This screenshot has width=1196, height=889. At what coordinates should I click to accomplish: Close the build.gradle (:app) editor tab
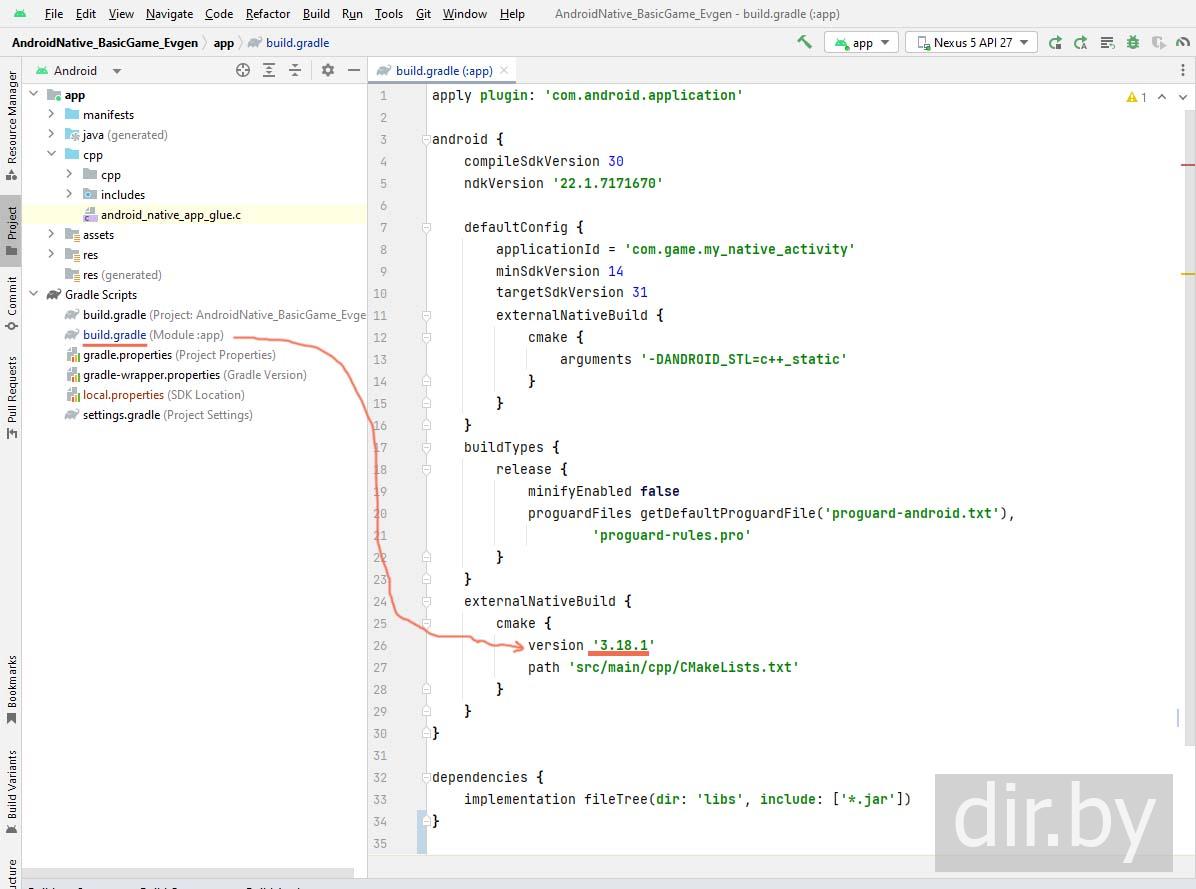pyautogui.click(x=505, y=70)
